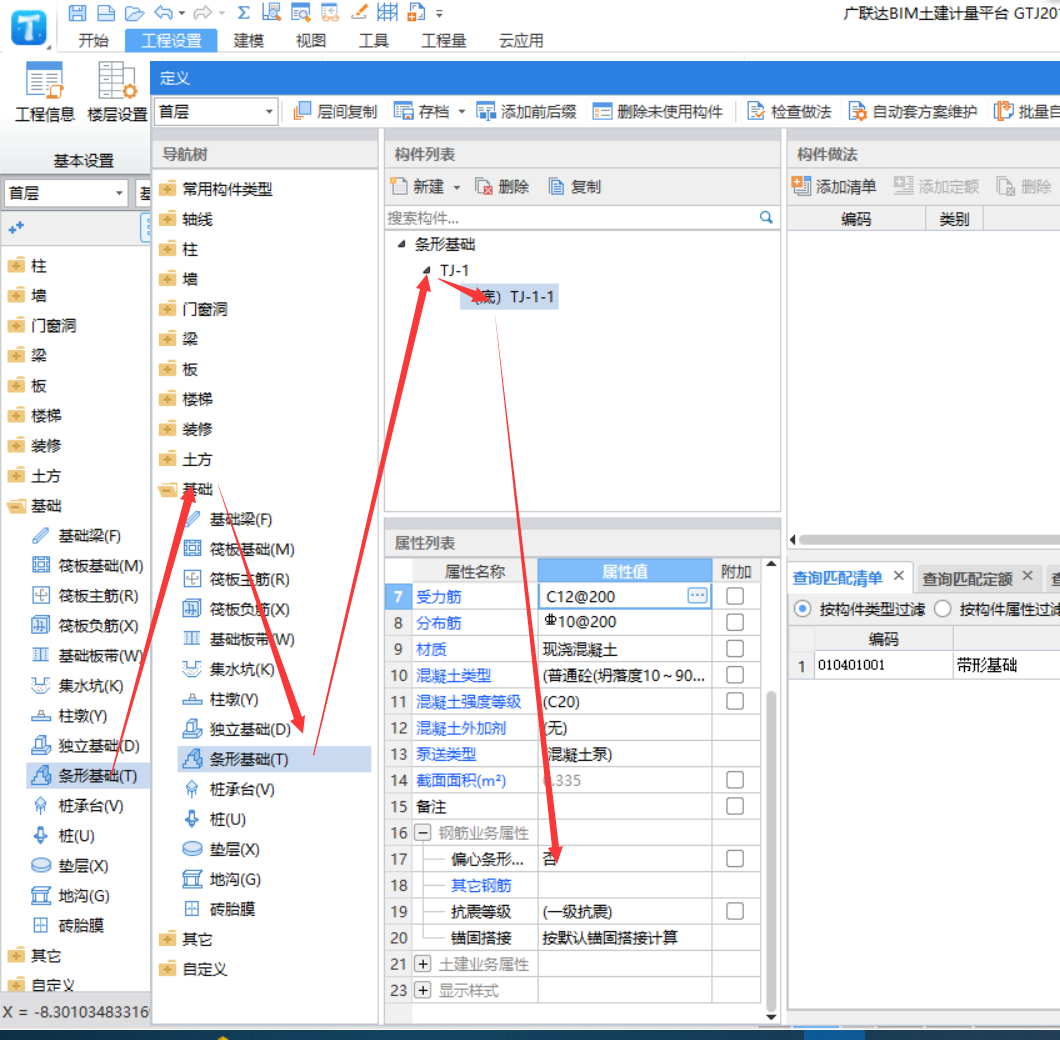The image size is (1060, 1040).
Task: Open the 建模 ribbon tab
Action: click(x=249, y=41)
